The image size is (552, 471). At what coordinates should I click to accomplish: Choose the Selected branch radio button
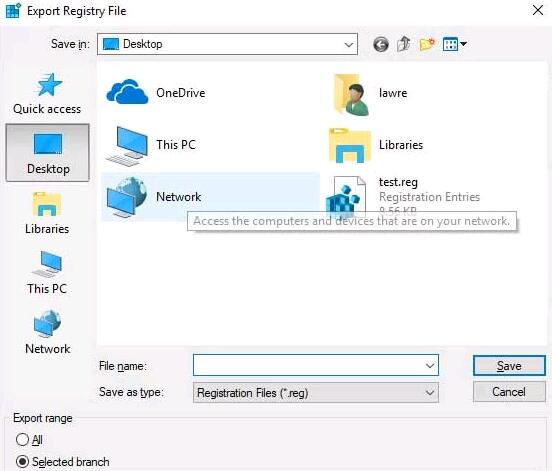pyautogui.click(x=62, y=462)
